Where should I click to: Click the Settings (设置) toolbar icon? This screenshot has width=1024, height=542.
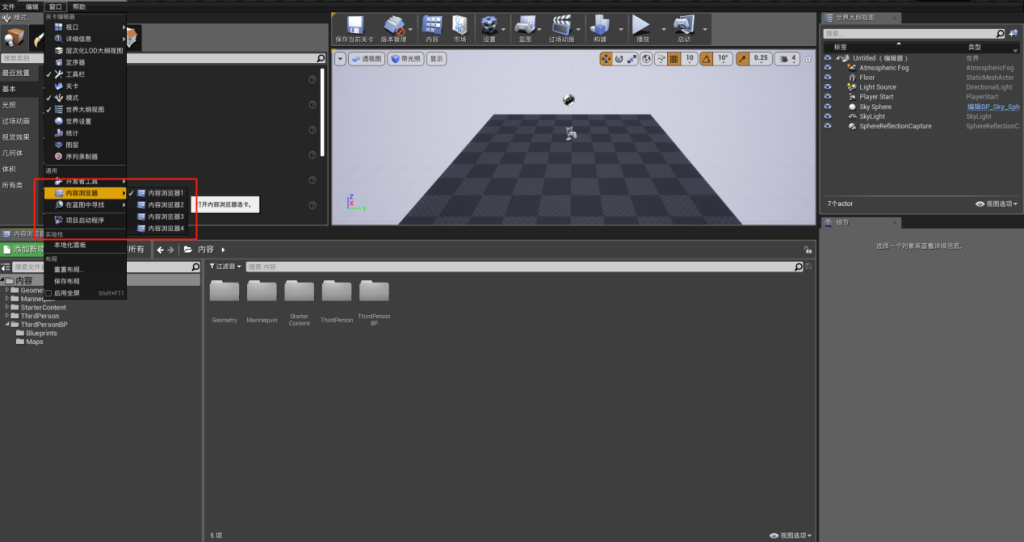(489, 27)
